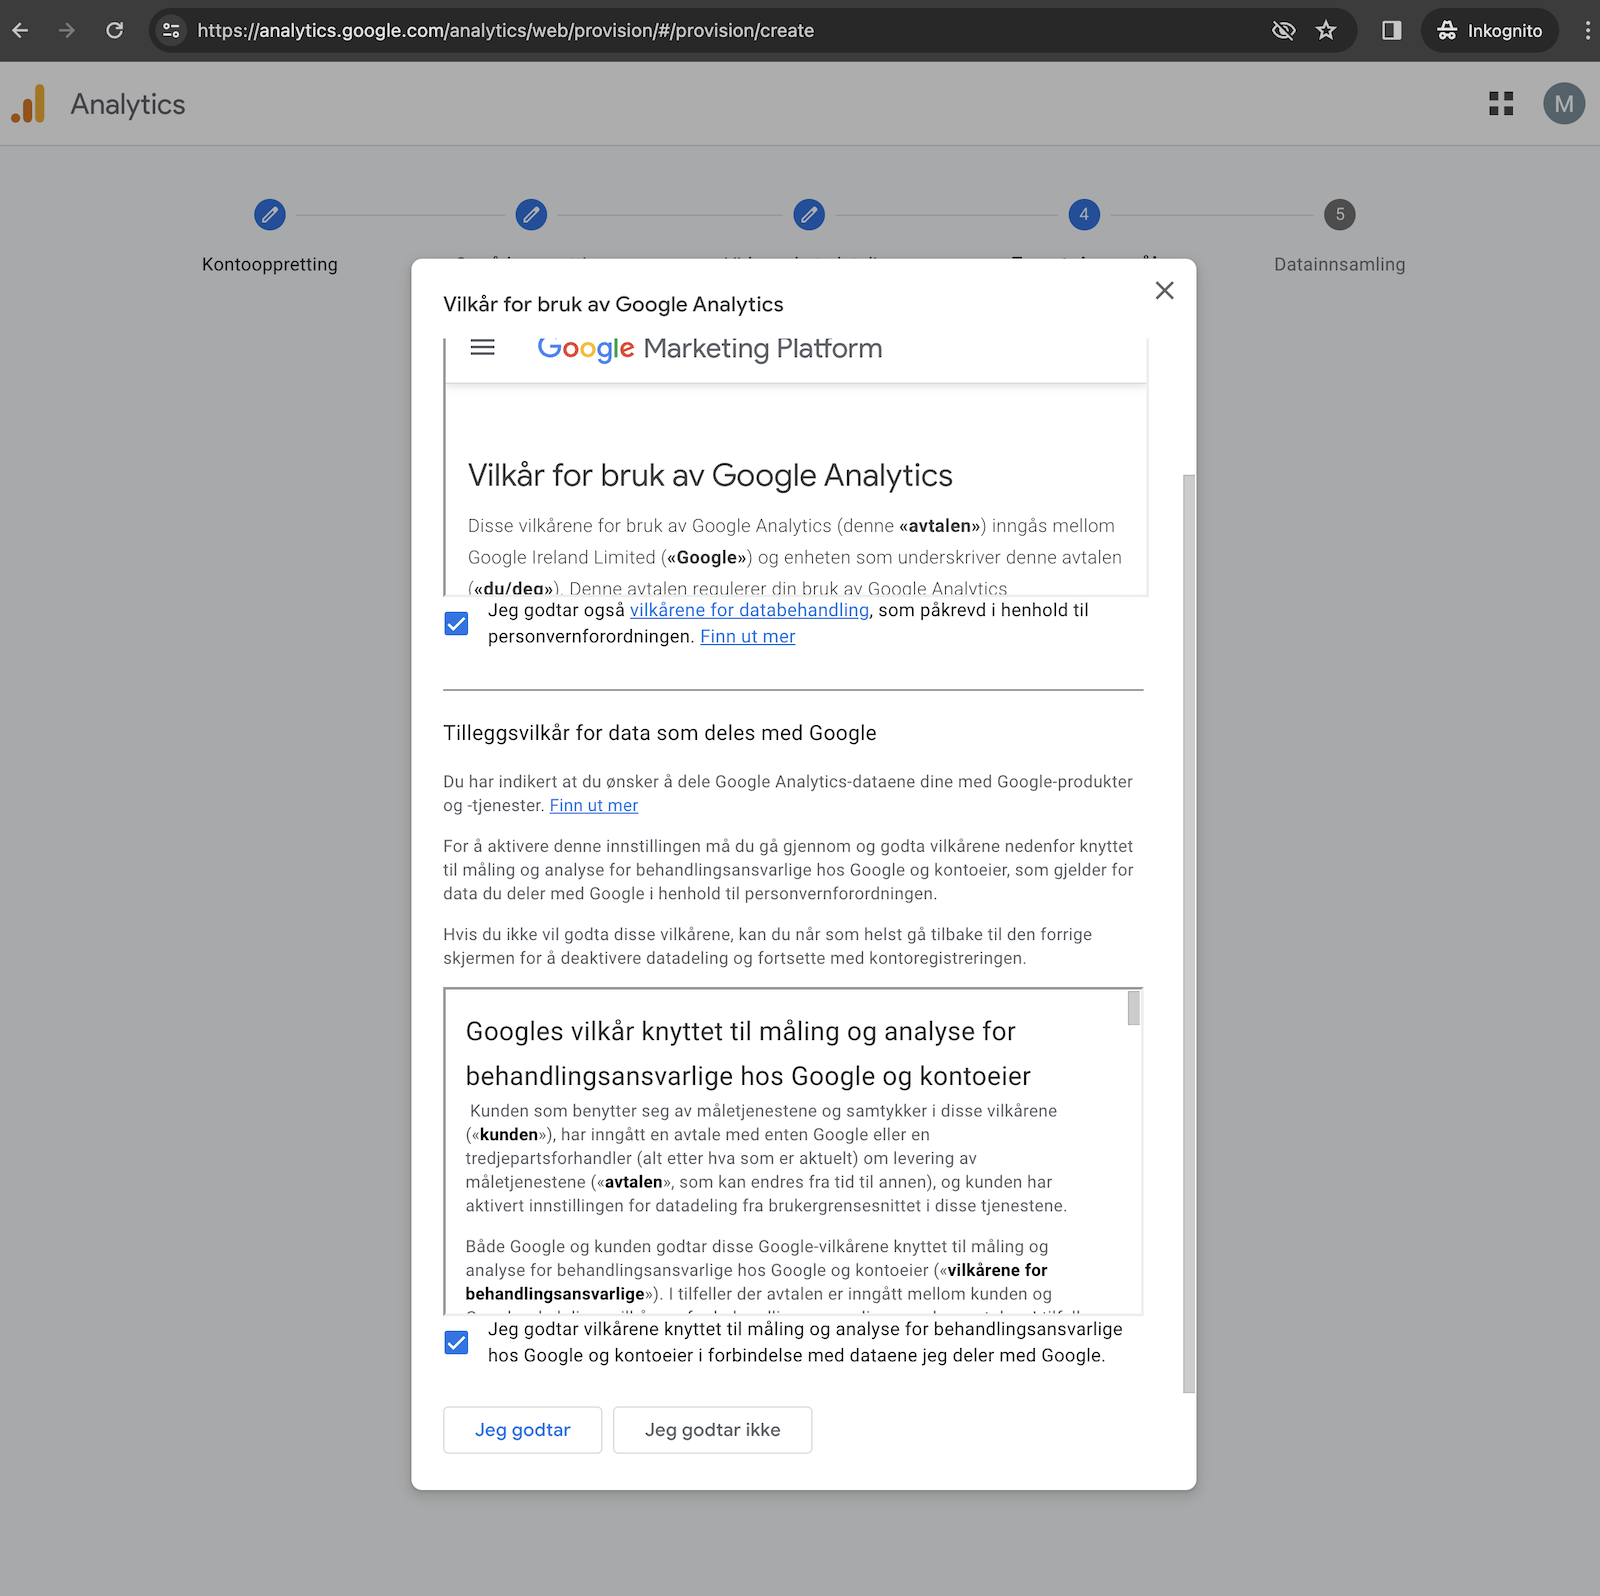The image size is (1600, 1596).
Task: Click the Google Analytics logo icon
Action: click(28, 104)
